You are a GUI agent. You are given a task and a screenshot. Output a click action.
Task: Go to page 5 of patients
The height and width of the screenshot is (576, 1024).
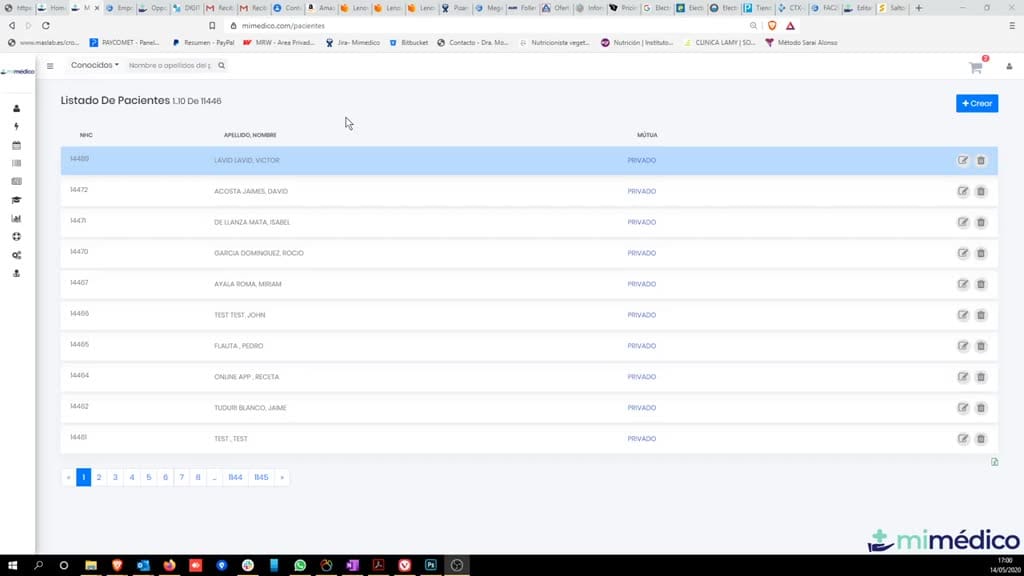coord(148,477)
